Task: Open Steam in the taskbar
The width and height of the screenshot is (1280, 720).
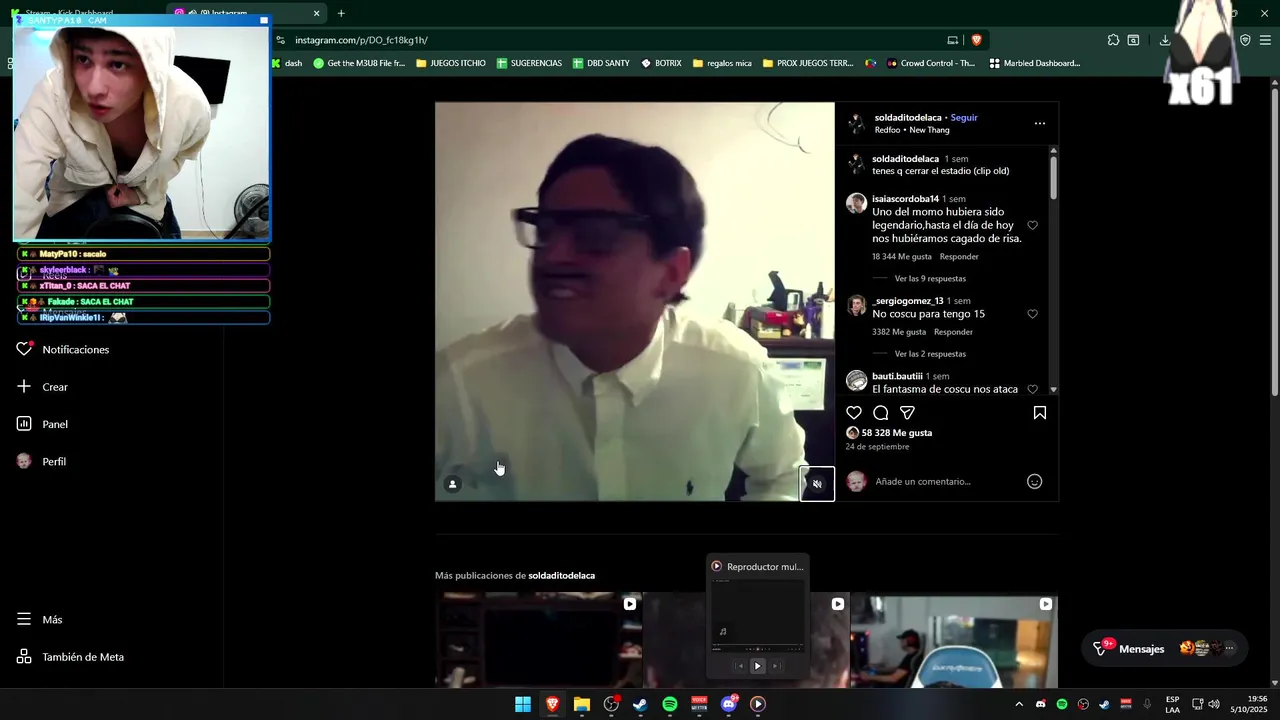Action: (640, 704)
